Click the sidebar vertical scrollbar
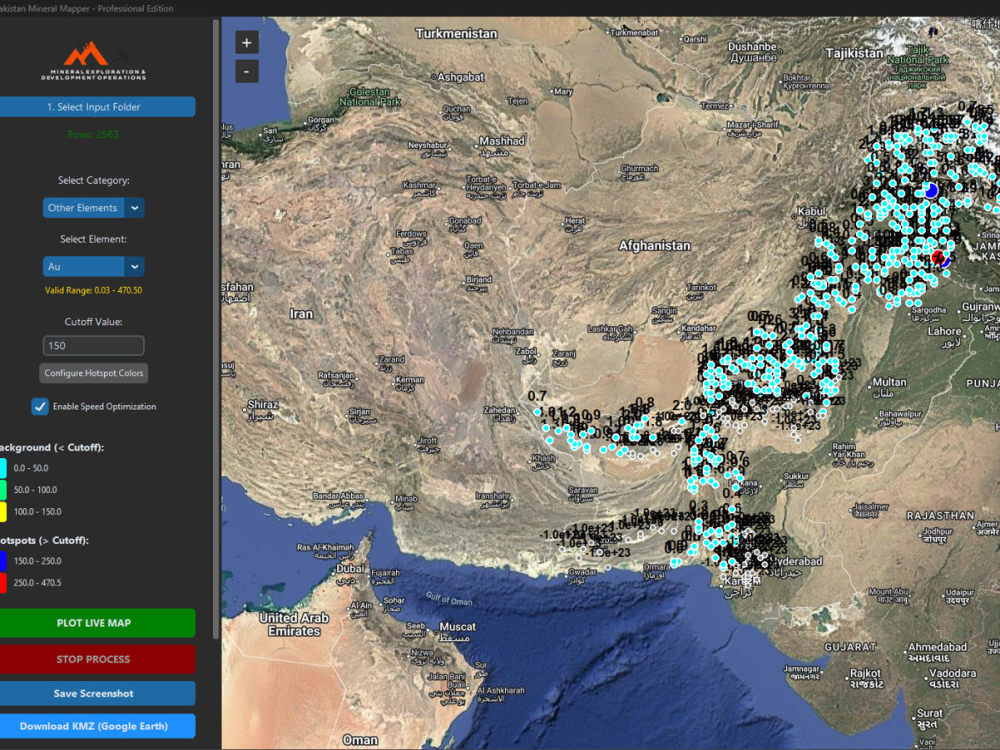Screen dimensions: 1000x750 click(216, 328)
